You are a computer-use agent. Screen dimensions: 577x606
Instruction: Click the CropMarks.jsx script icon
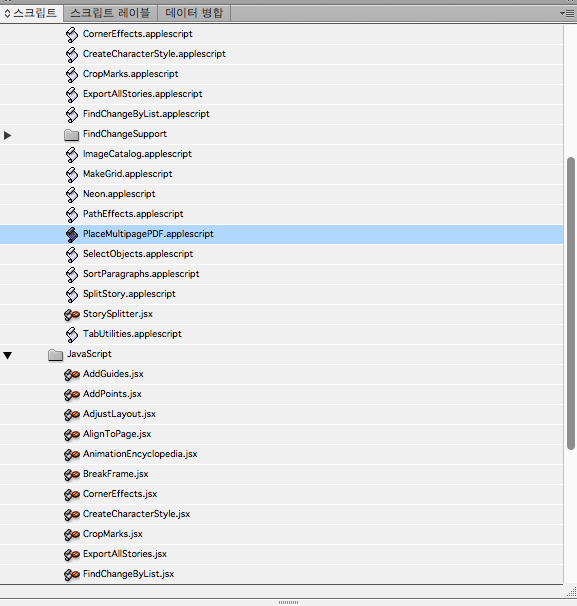[72, 535]
